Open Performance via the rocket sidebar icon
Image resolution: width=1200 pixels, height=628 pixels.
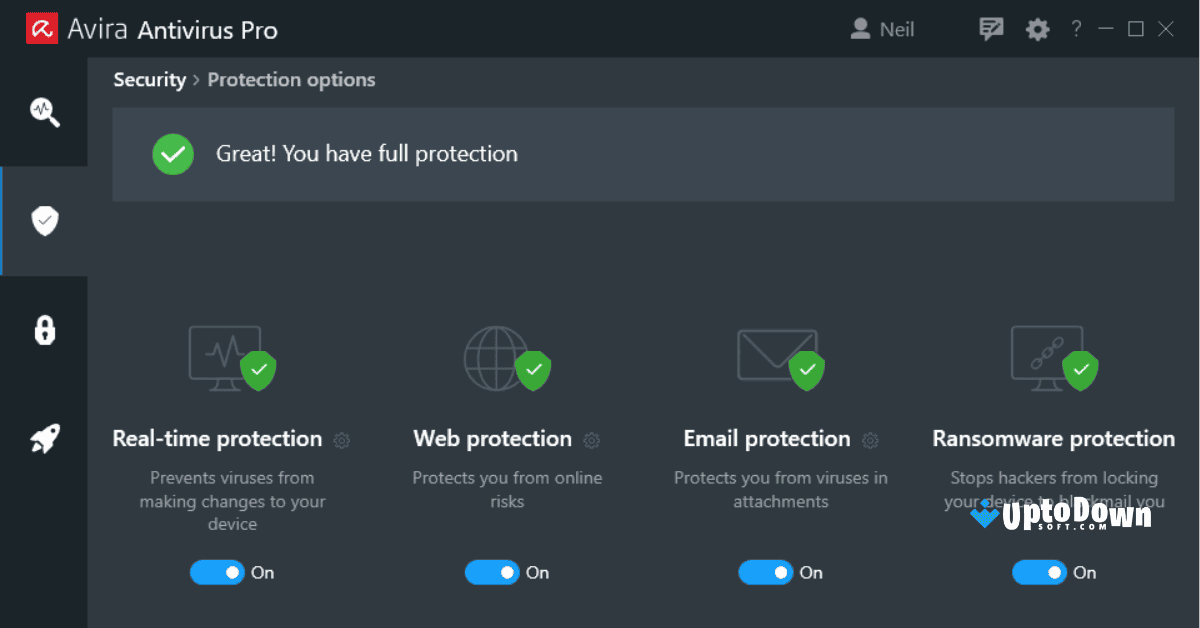[44, 438]
